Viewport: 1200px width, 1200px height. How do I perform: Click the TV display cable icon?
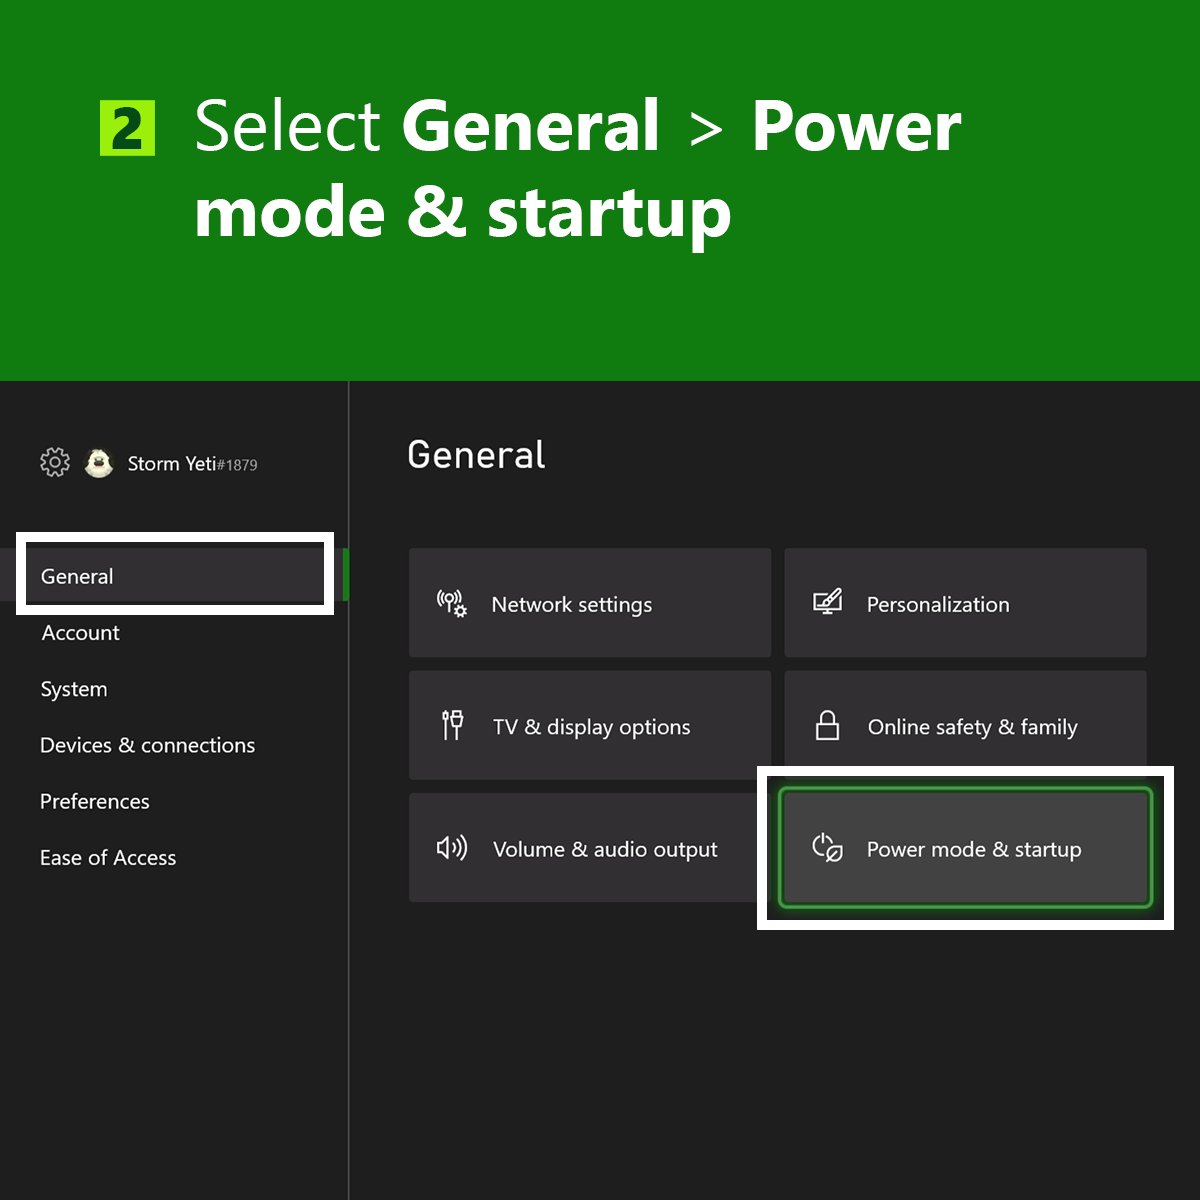pyautogui.click(x=452, y=725)
